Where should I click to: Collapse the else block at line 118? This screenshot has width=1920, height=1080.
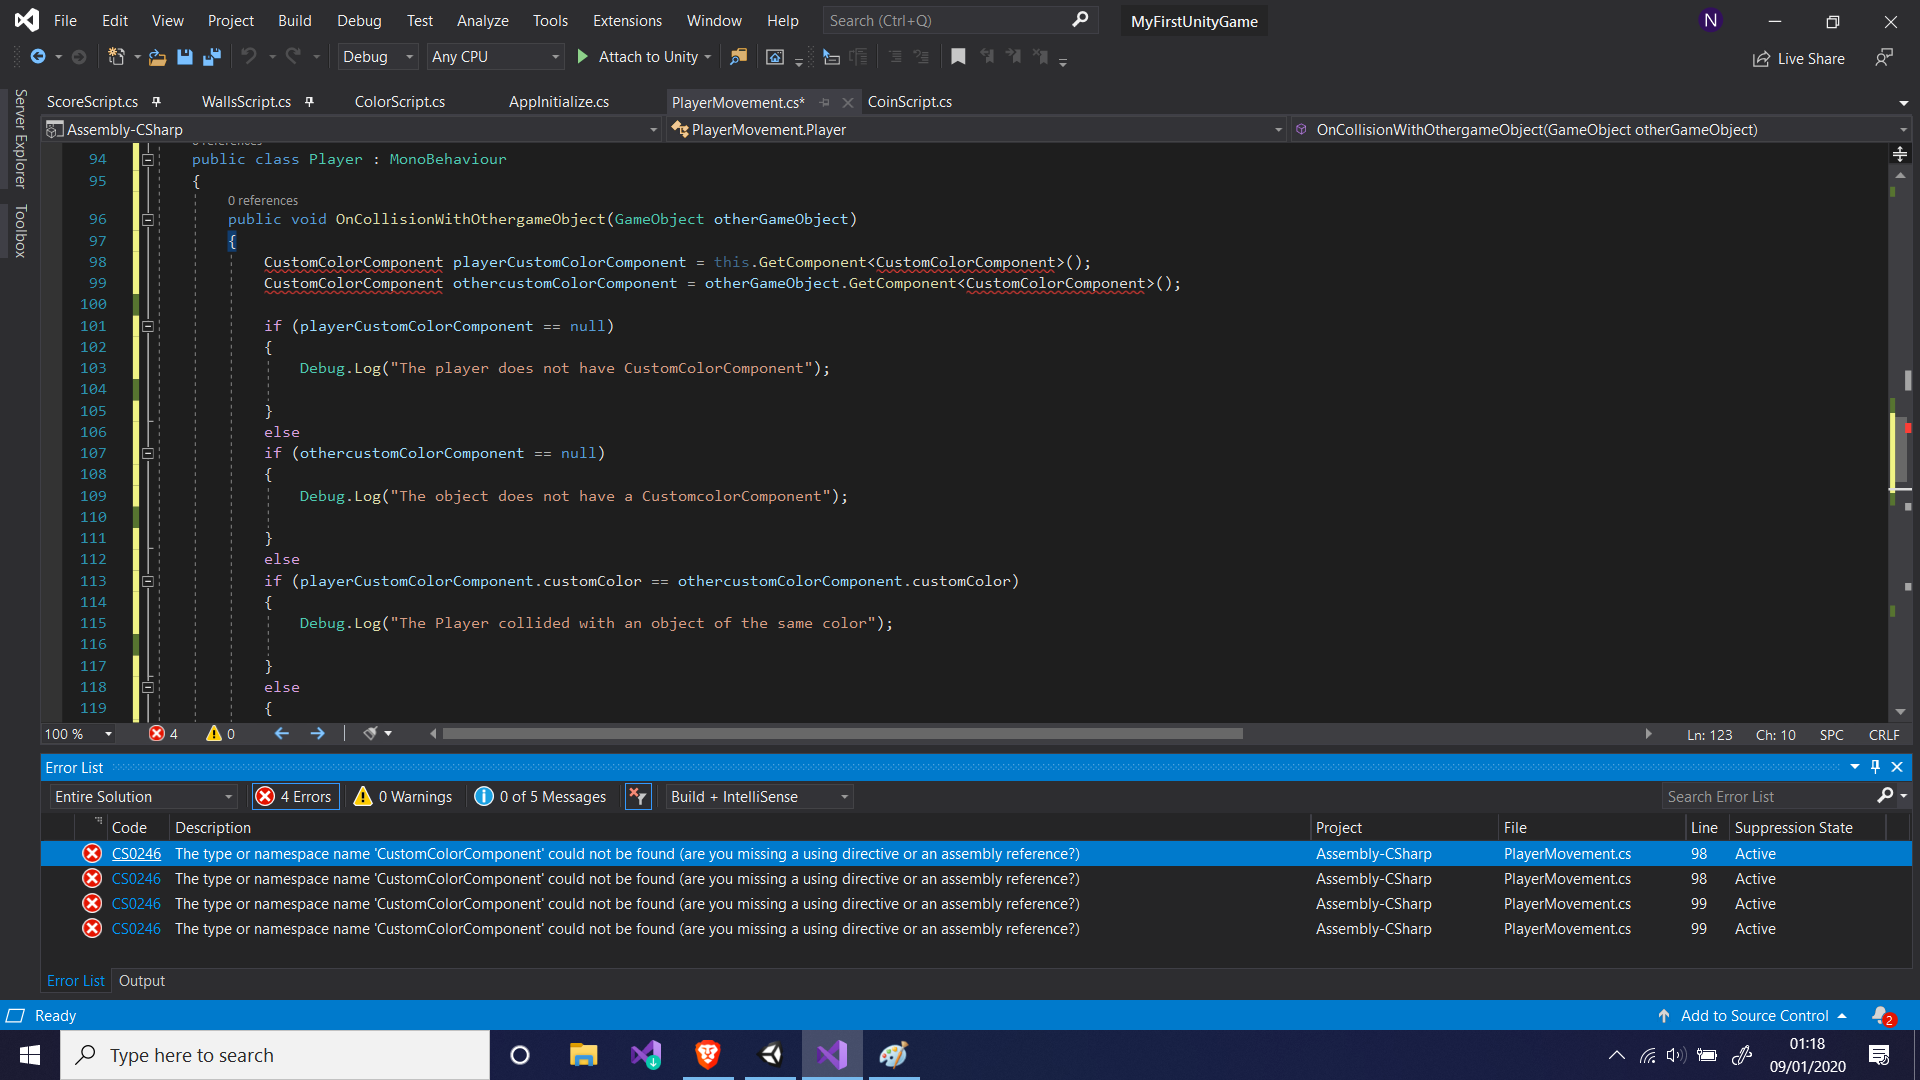coord(148,687)
